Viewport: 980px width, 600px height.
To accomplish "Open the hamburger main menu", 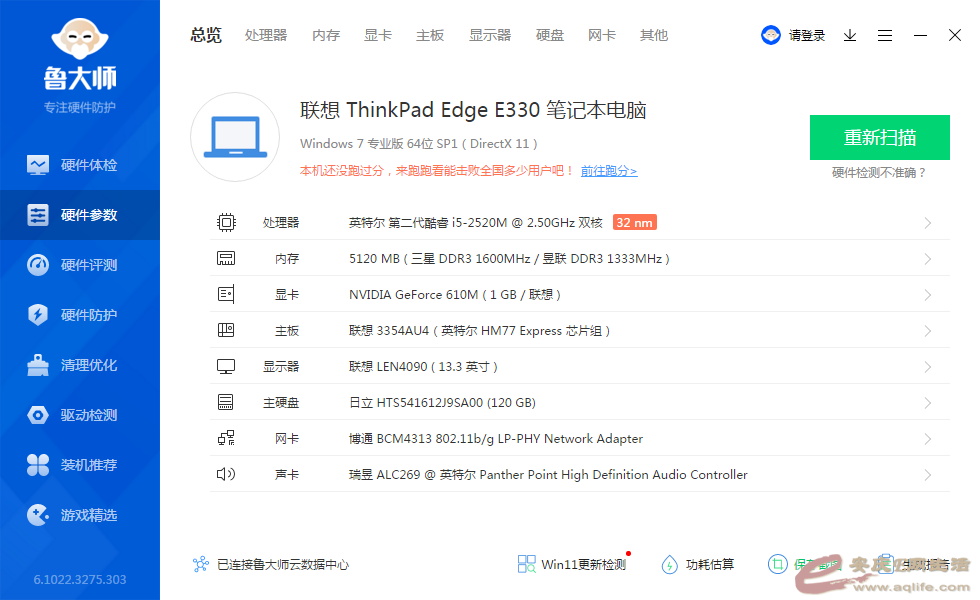I will click(x=885, y=35).
